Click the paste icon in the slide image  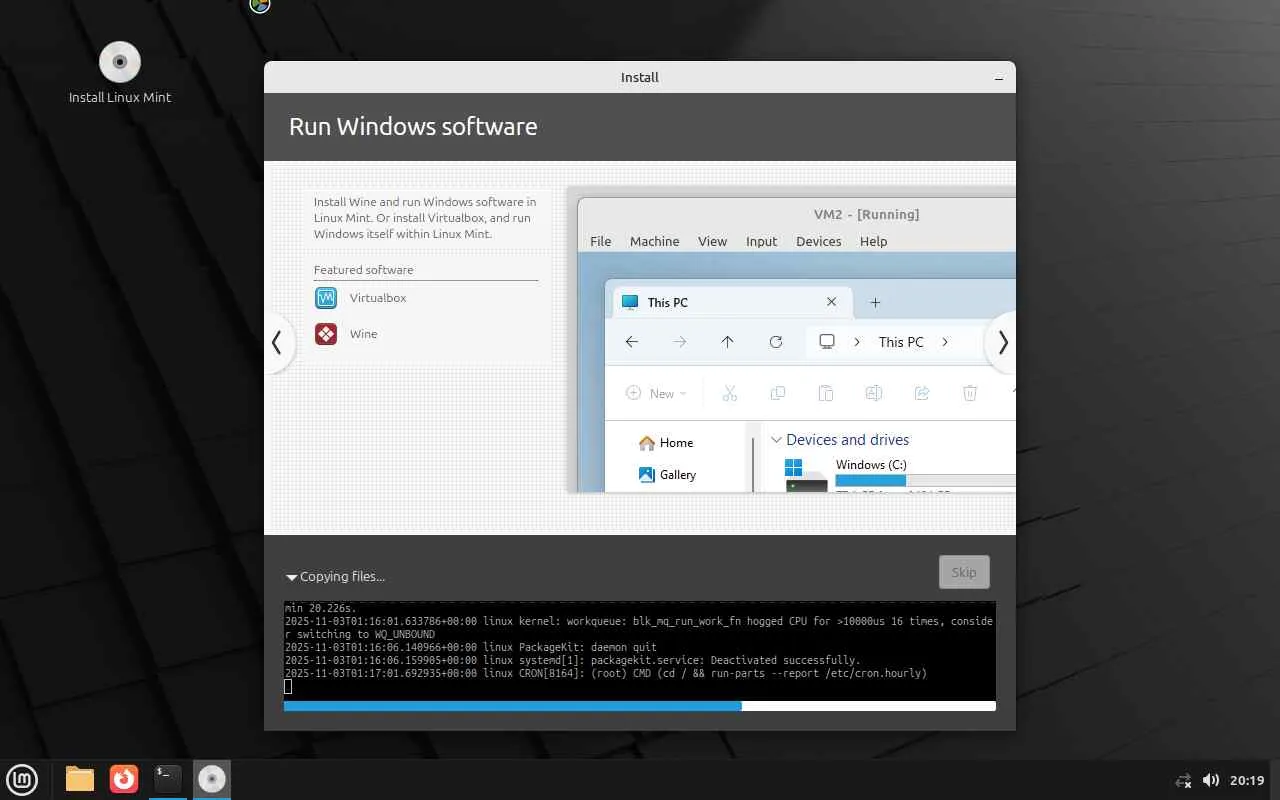coord(825,394)
